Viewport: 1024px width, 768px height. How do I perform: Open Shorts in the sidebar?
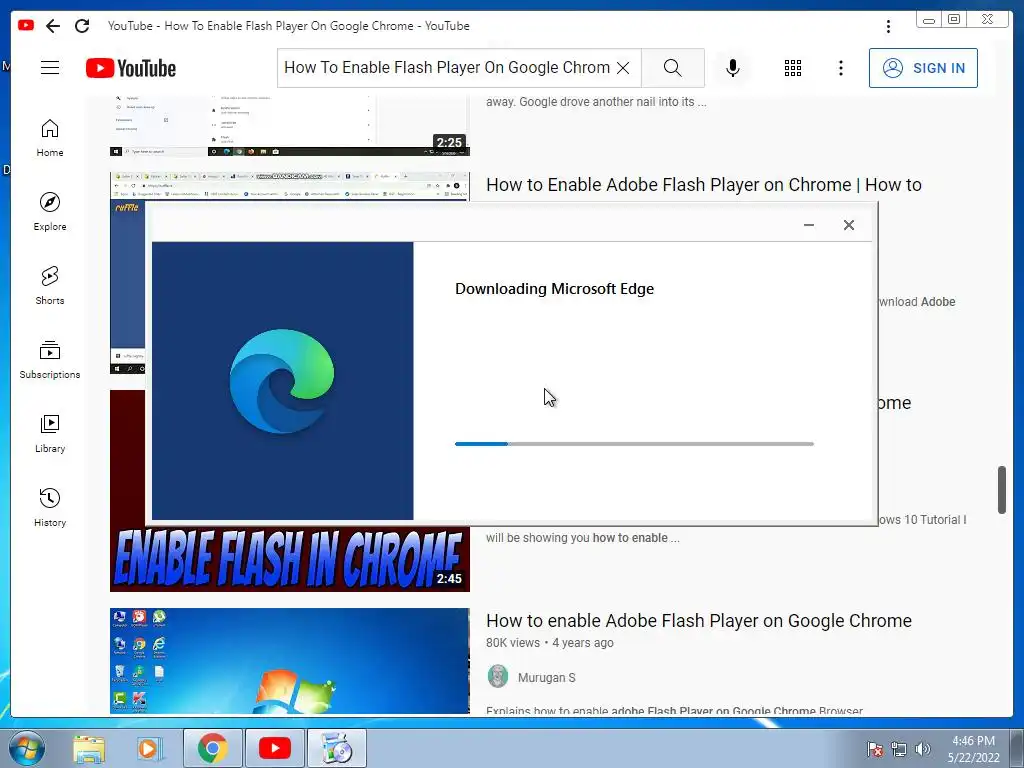pos(50,286)
